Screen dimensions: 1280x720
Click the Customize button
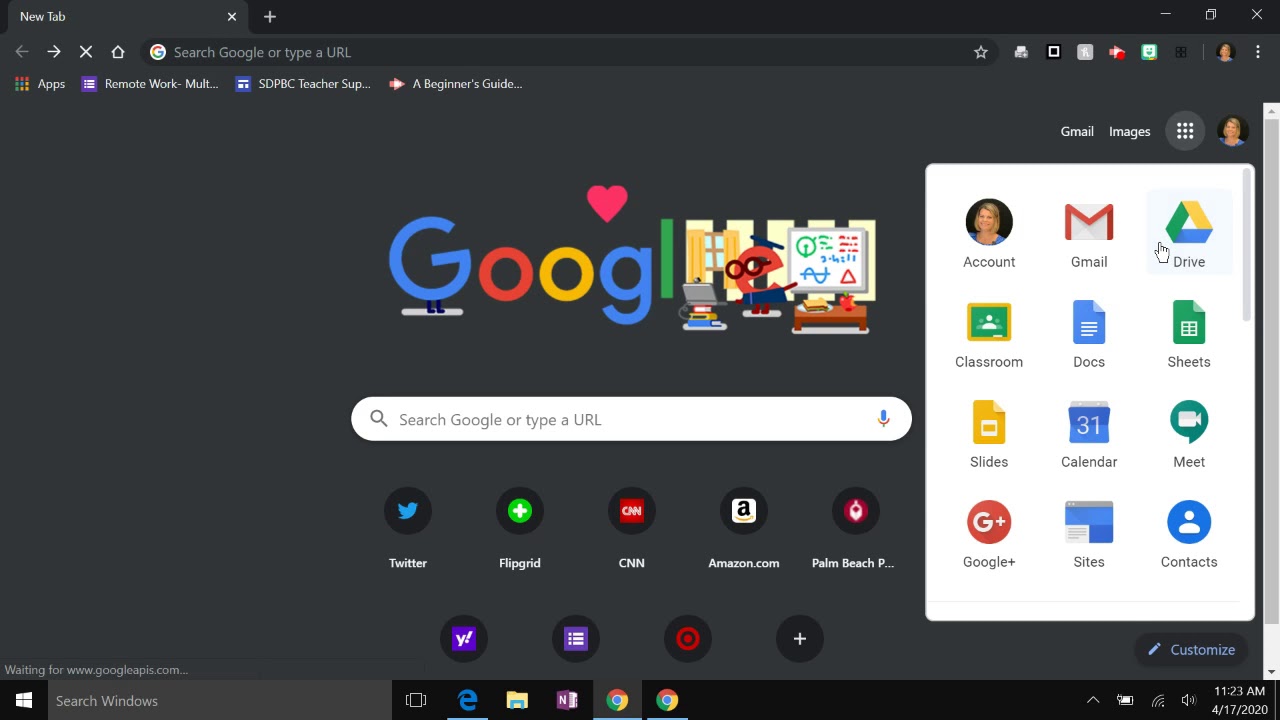(1191, 650)
